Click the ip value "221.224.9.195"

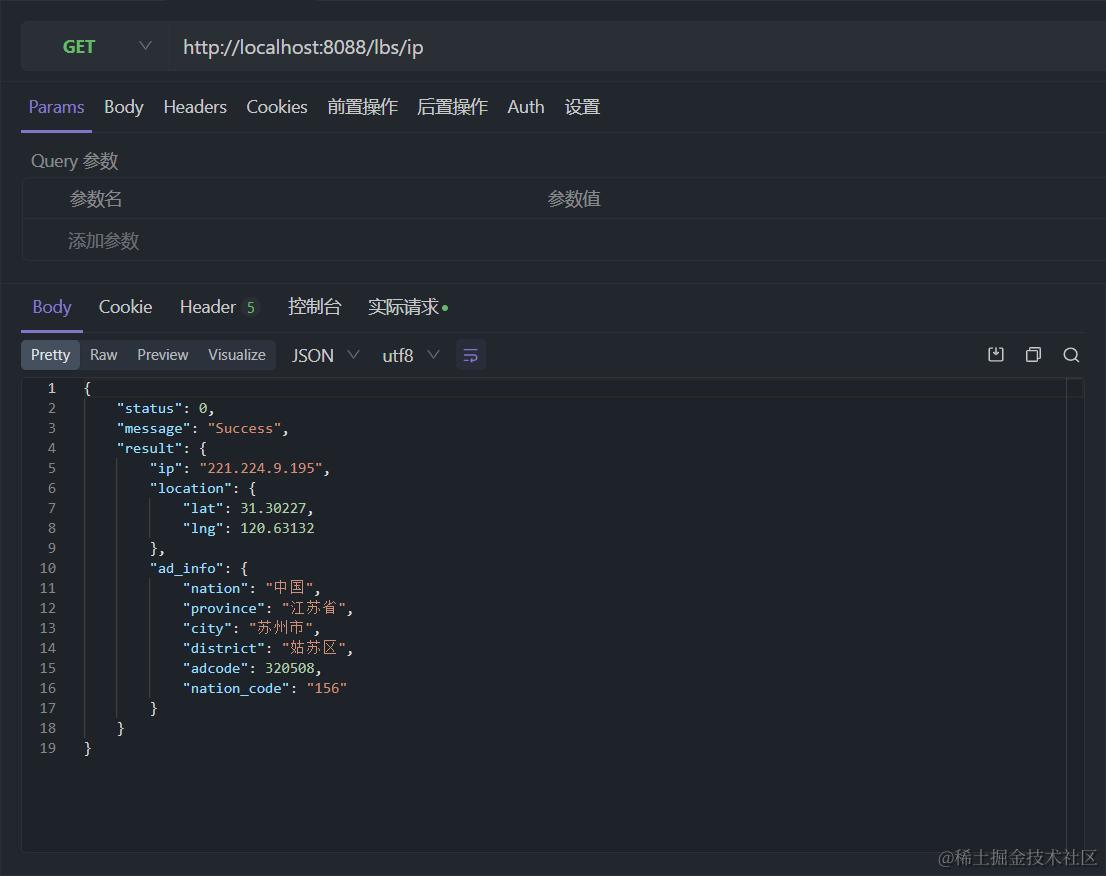(260, 468)
